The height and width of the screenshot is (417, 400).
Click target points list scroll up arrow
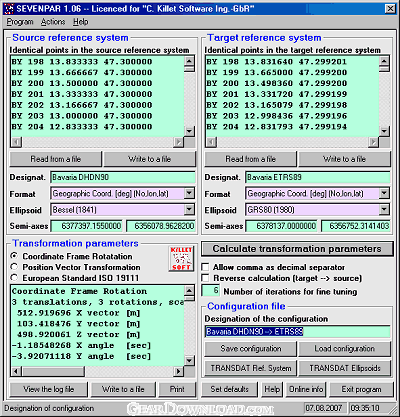tap(384, 61)
